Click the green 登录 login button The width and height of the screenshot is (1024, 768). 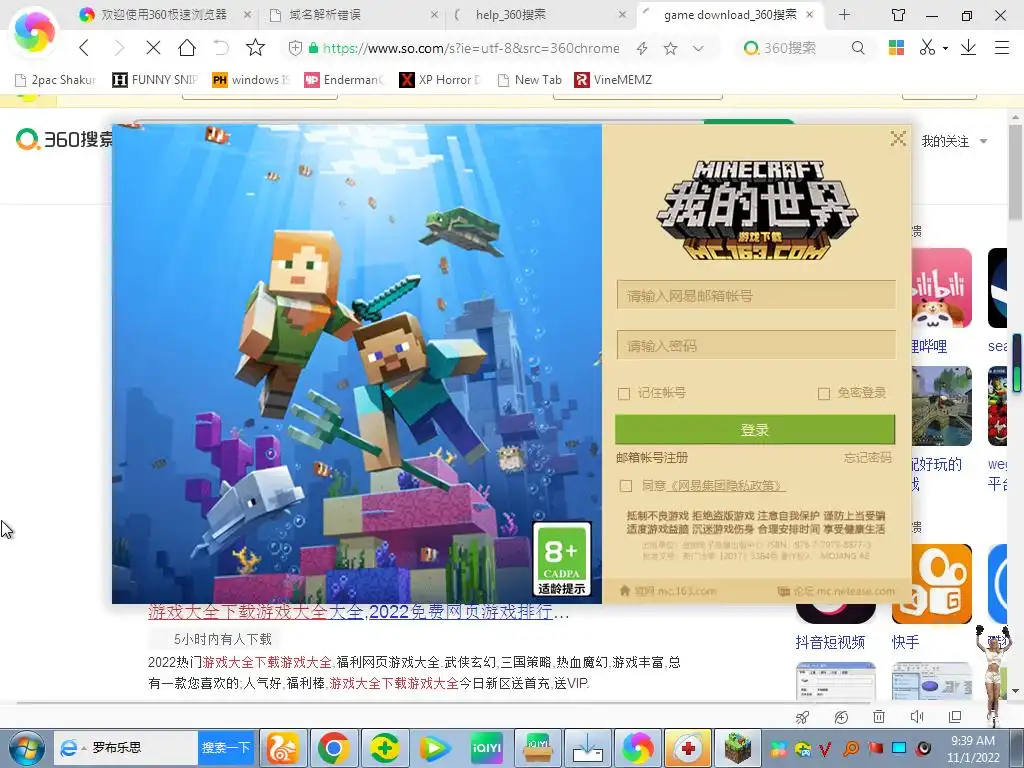pos(755,430)
